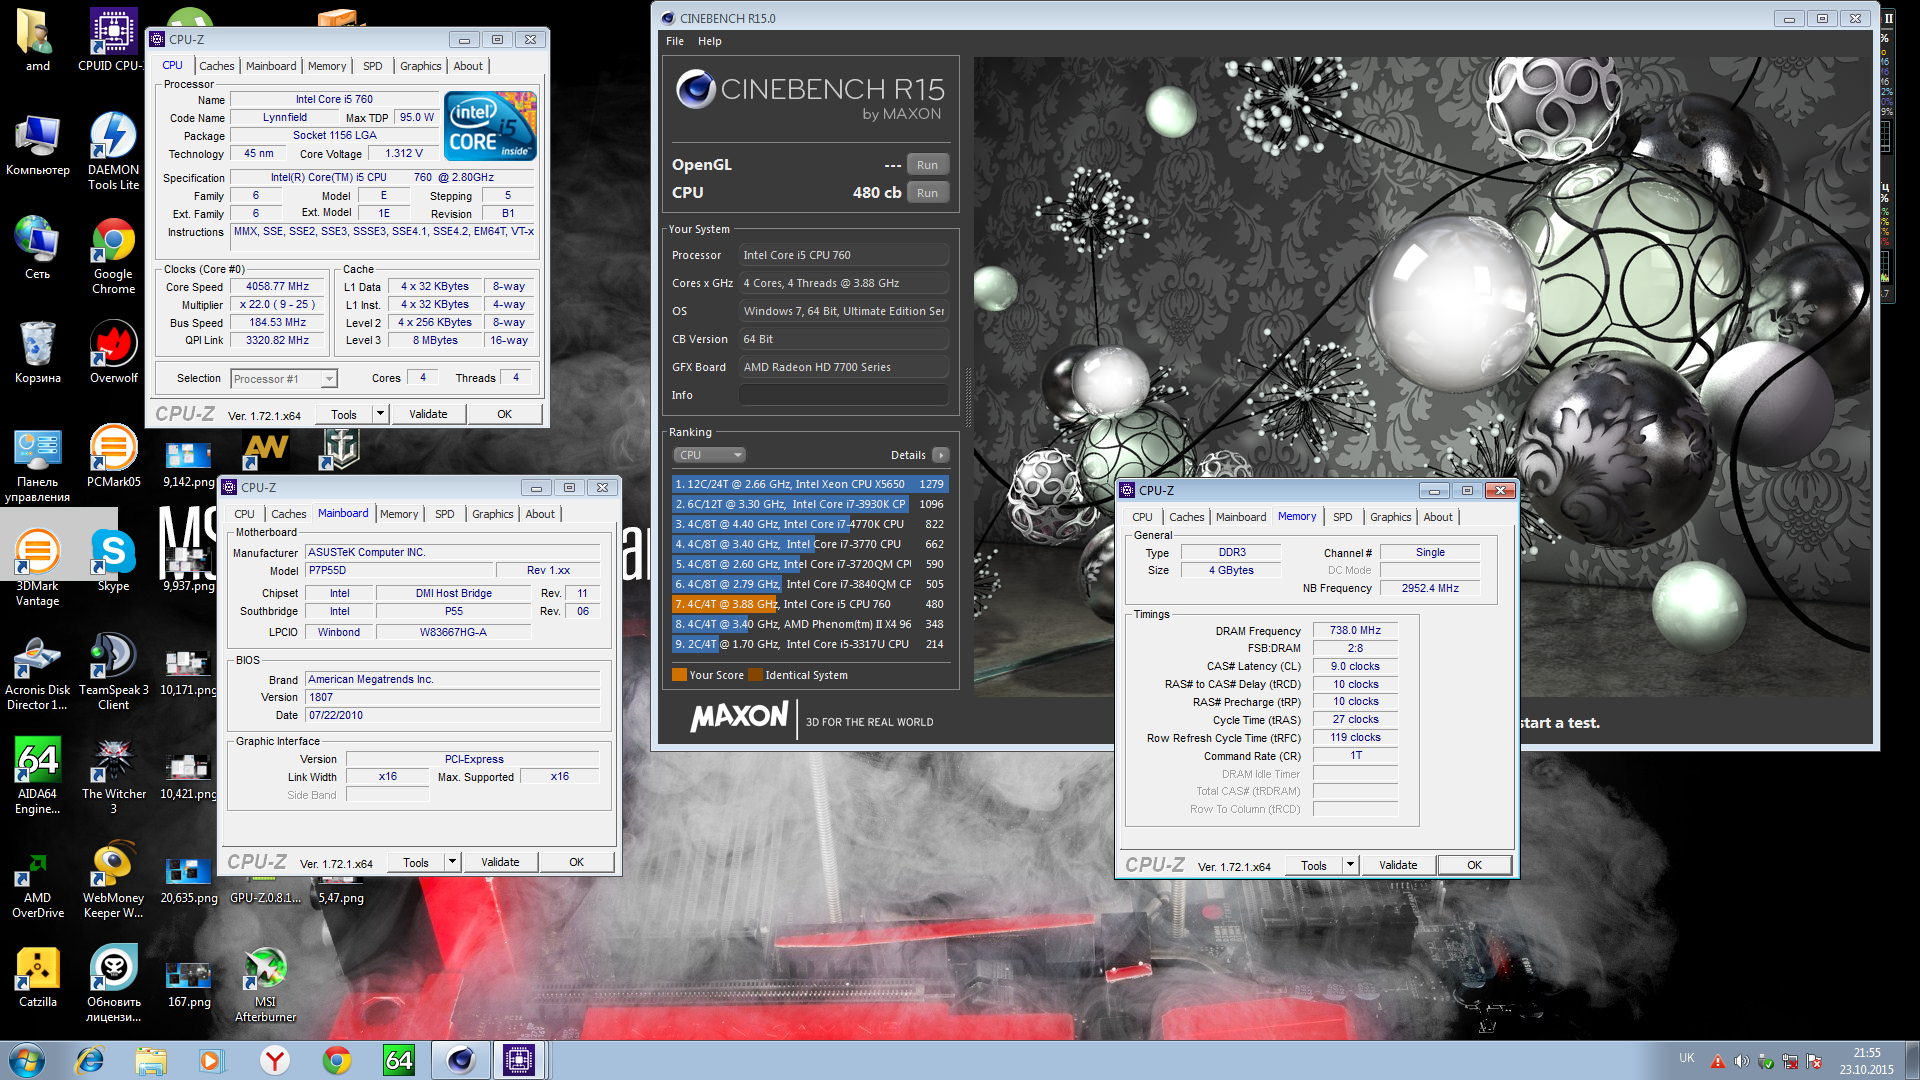Expand Tools dropdown arrow in top CPU-Z window
This screenshot has height=1080, width=1920.
(380, 414)
